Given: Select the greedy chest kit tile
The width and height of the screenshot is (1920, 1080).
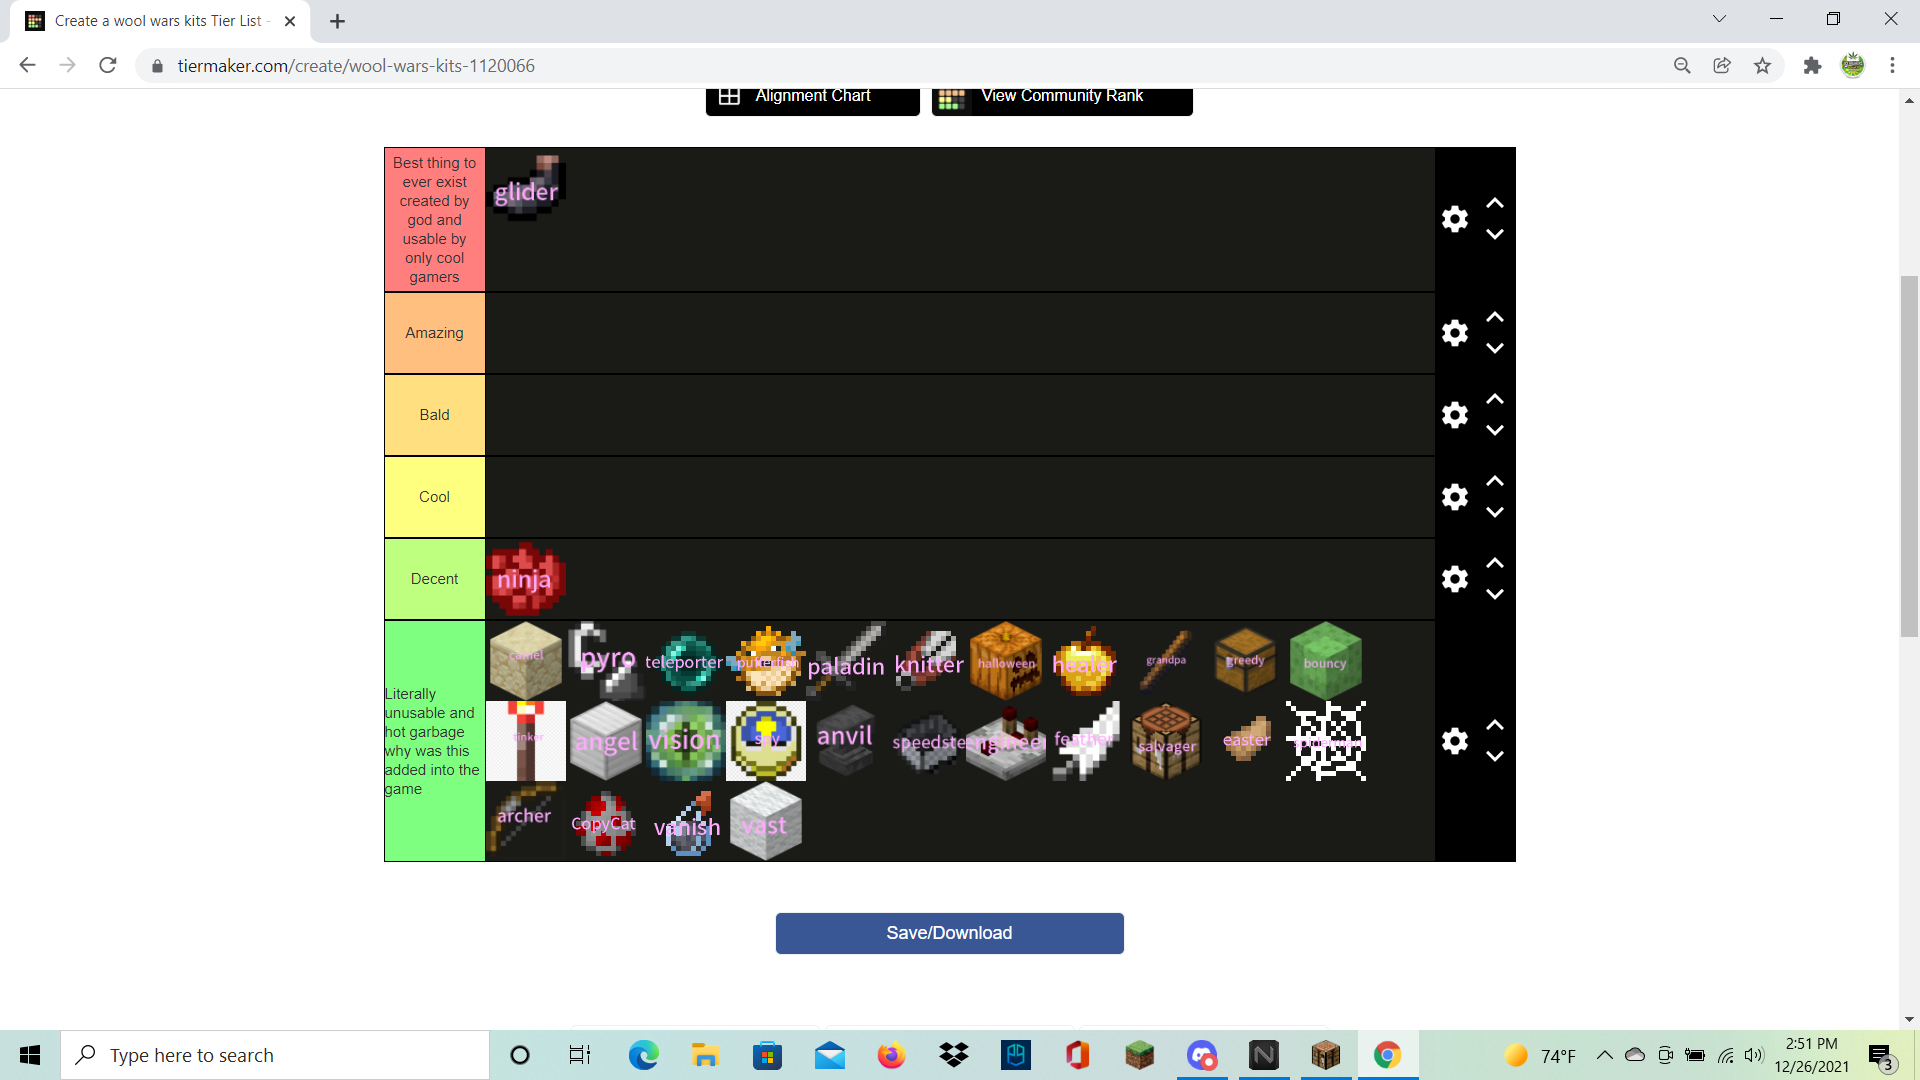Looking at the screenshot, I should (x=1246, y=661).
